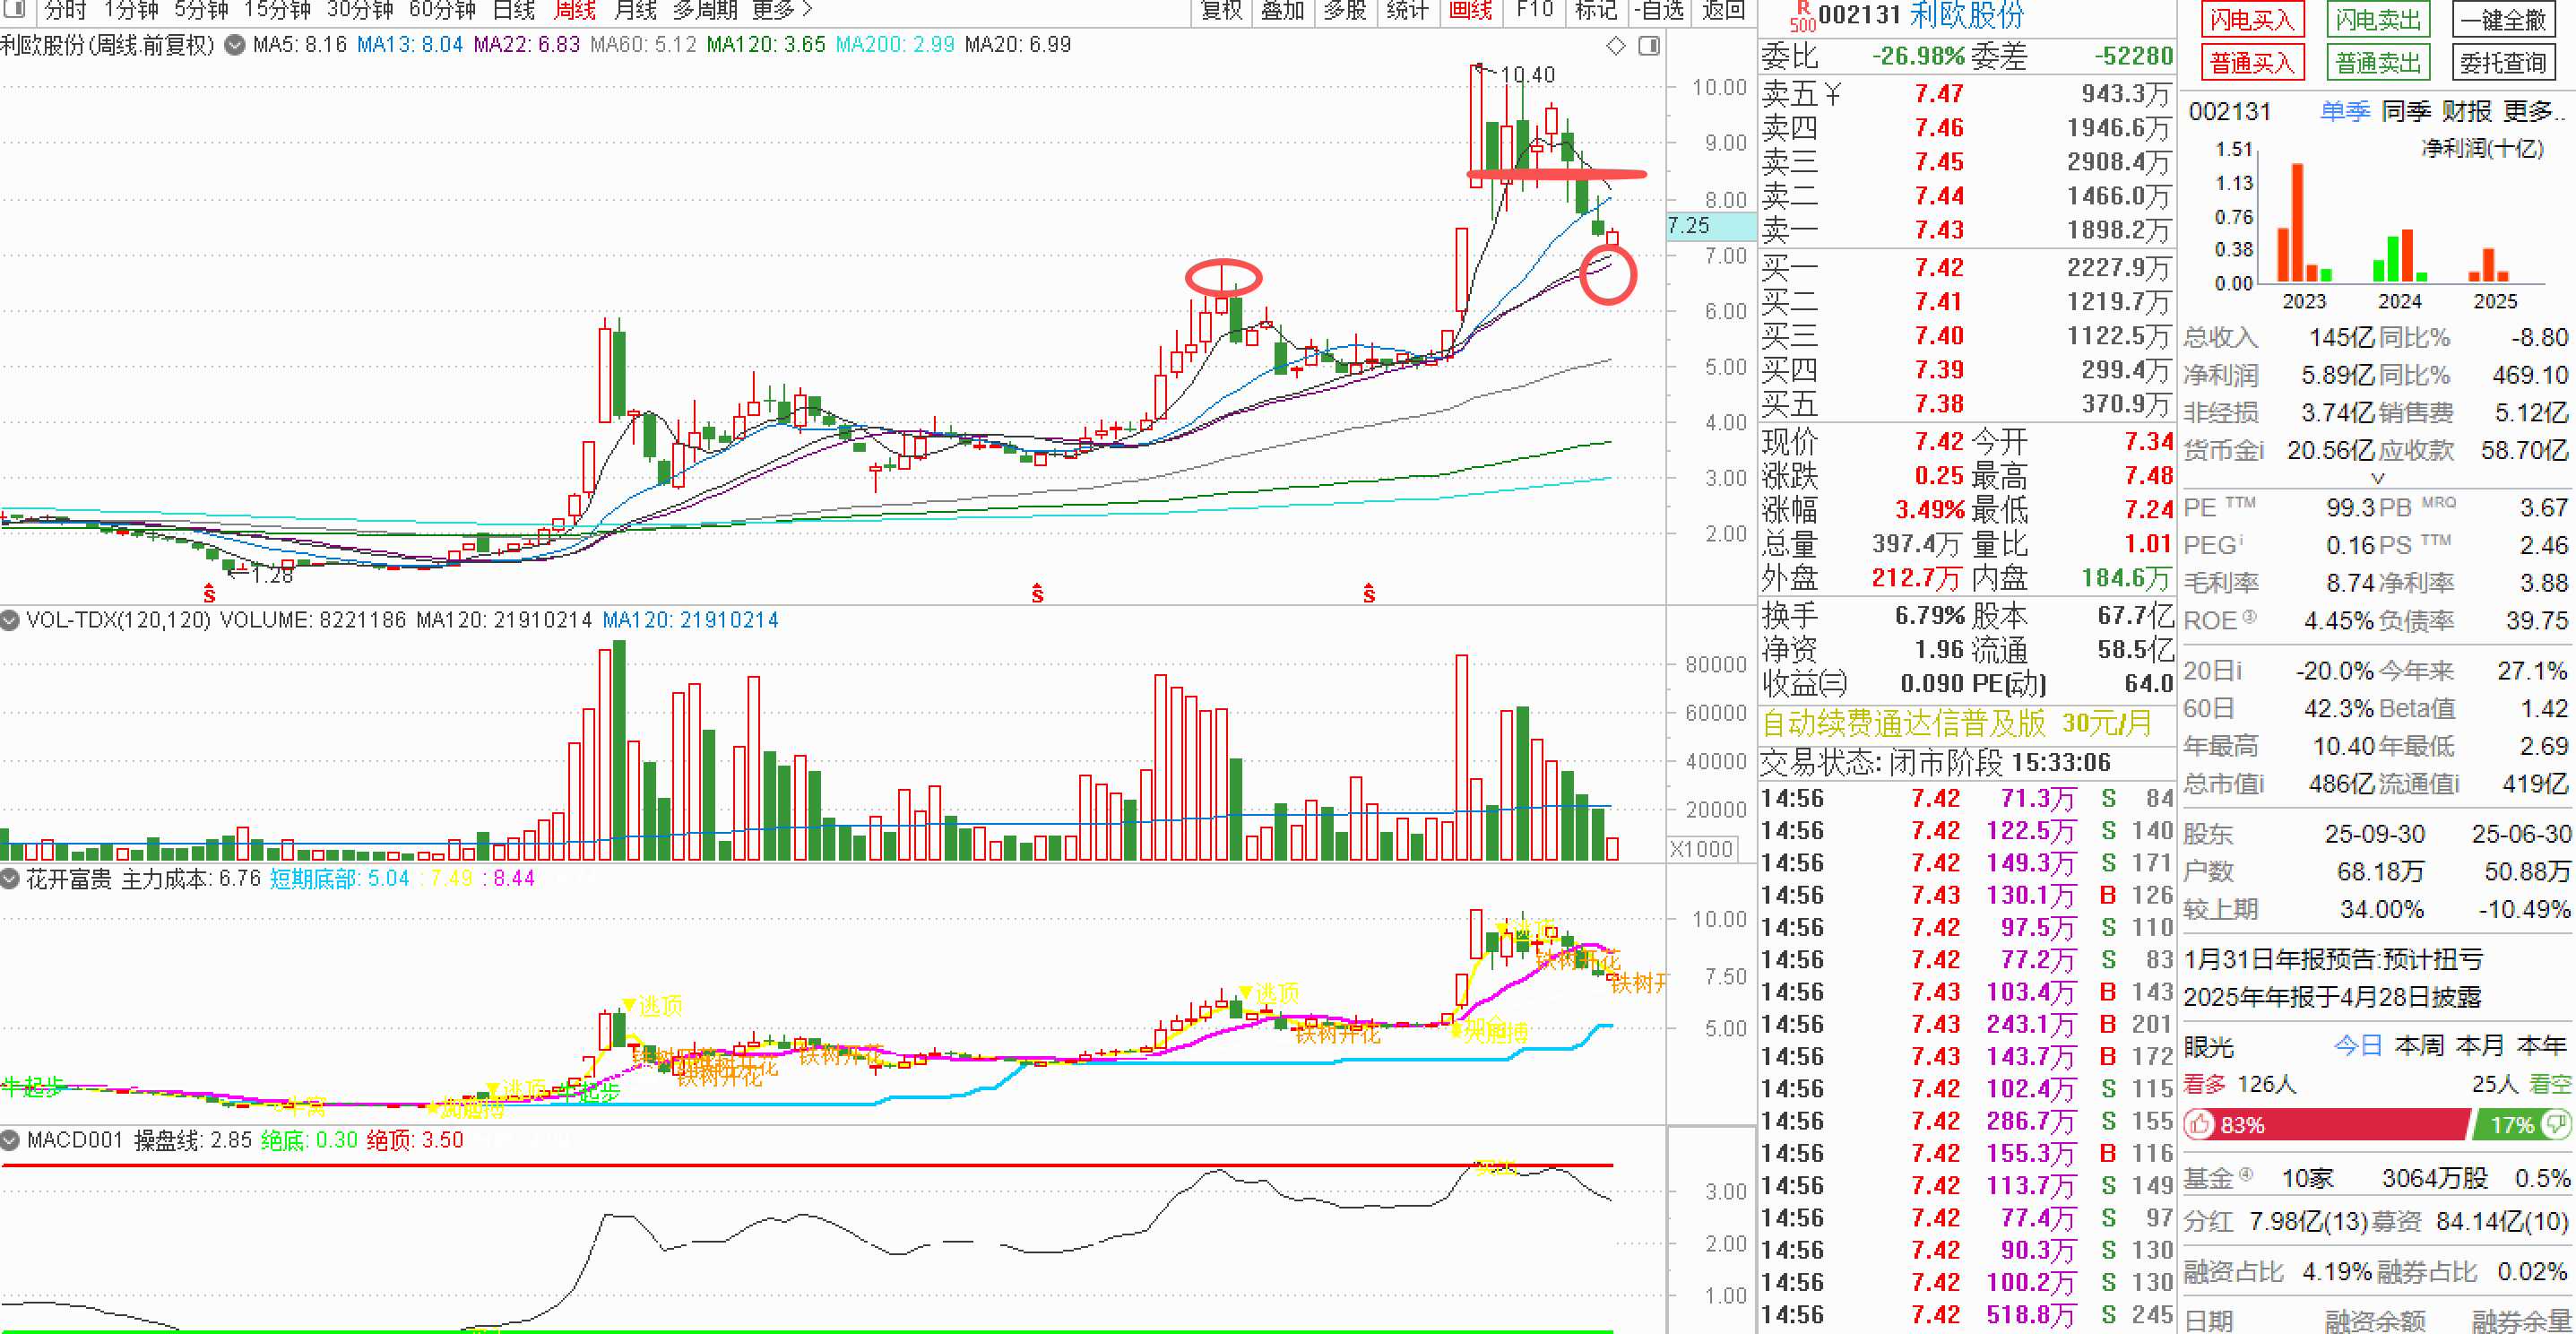2576x1334 pixels.
Task: Select the 本周 sentiment period link
Action: pos(2419,1046)
